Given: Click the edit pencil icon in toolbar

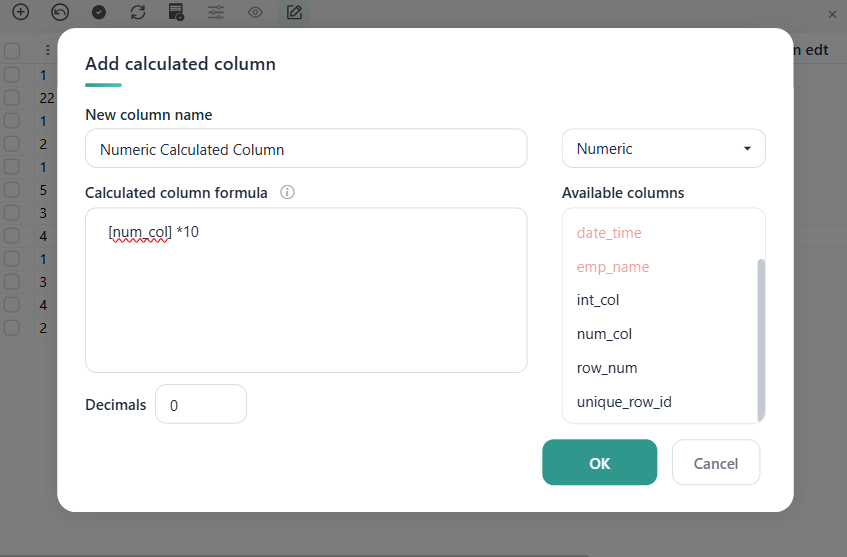Looking at the screenshot, I should tap(294, 12).
